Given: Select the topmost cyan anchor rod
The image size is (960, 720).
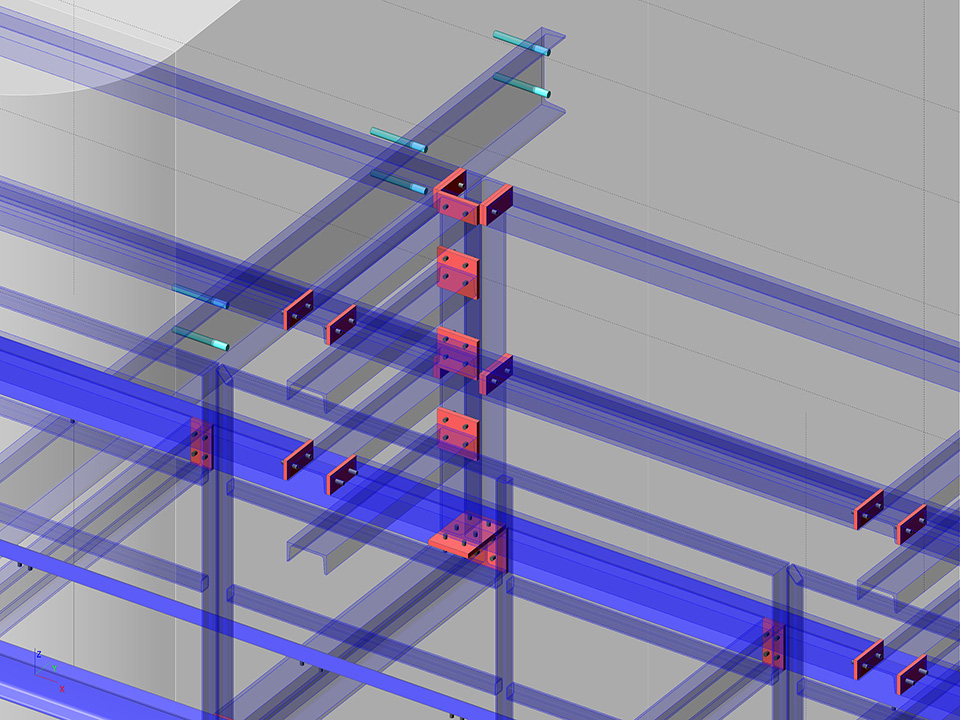Looking at the screenshot, I should (521, 42).
